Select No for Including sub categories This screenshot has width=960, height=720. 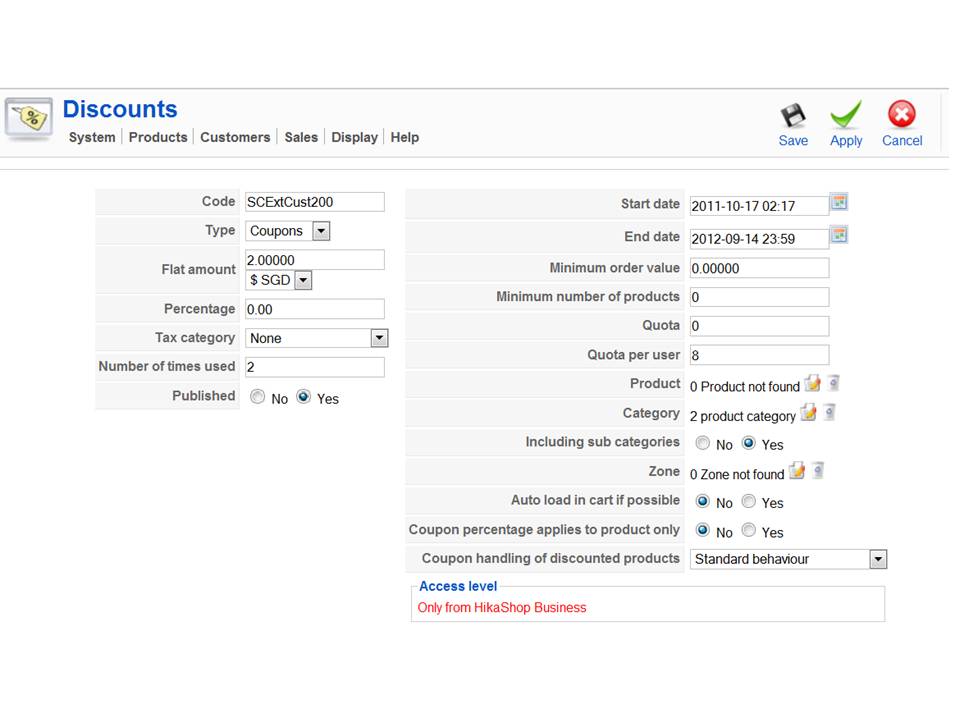pyautogui.click(x=703, y=443)
